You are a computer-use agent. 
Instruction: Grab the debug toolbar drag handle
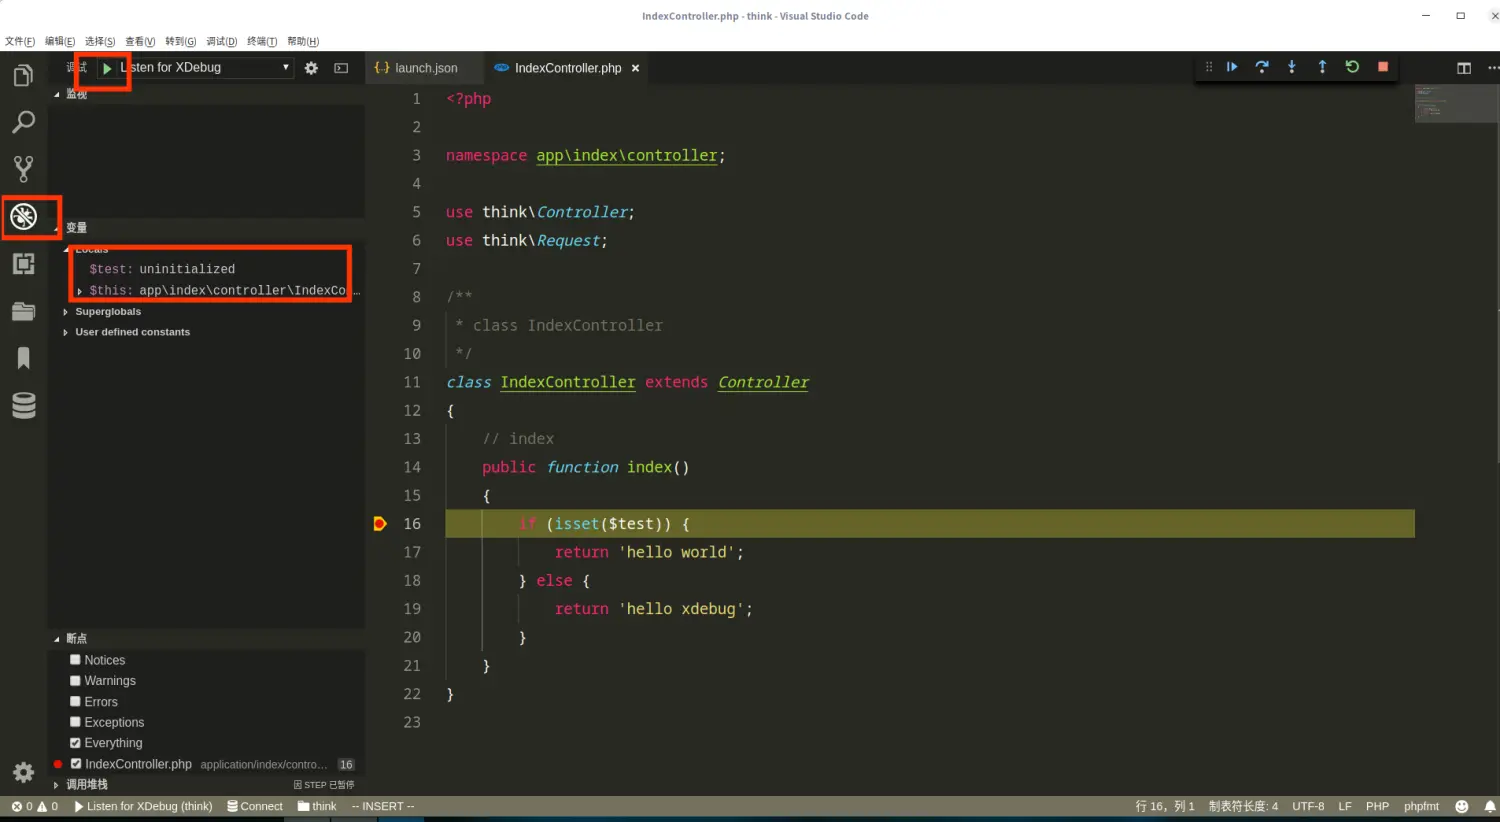[1208, 67]
